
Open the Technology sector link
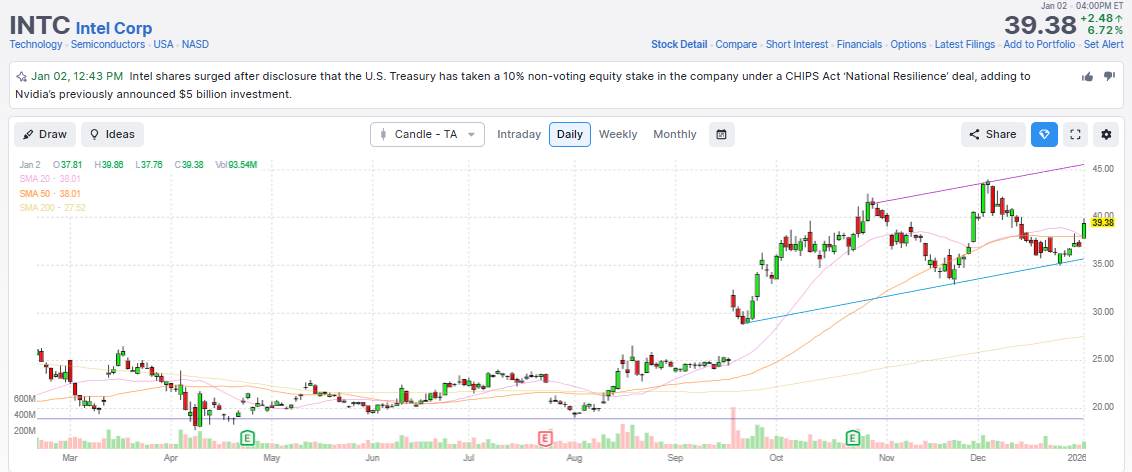coord(36,44)
